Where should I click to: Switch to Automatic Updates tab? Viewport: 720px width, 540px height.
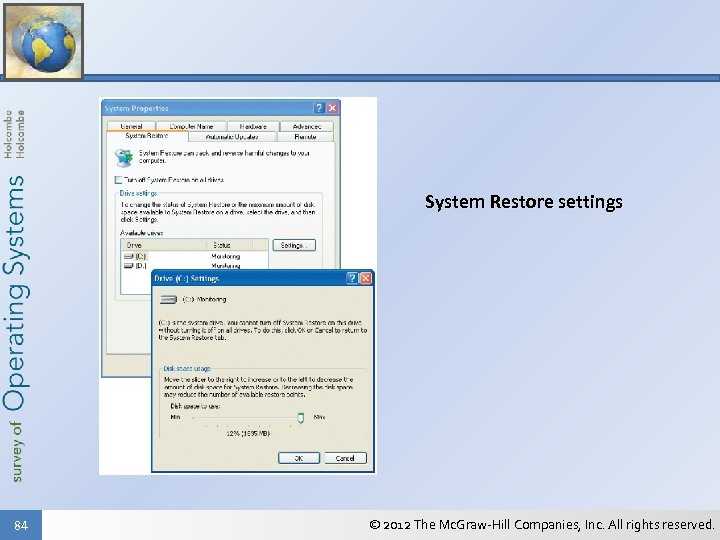(x=232, y=137)
